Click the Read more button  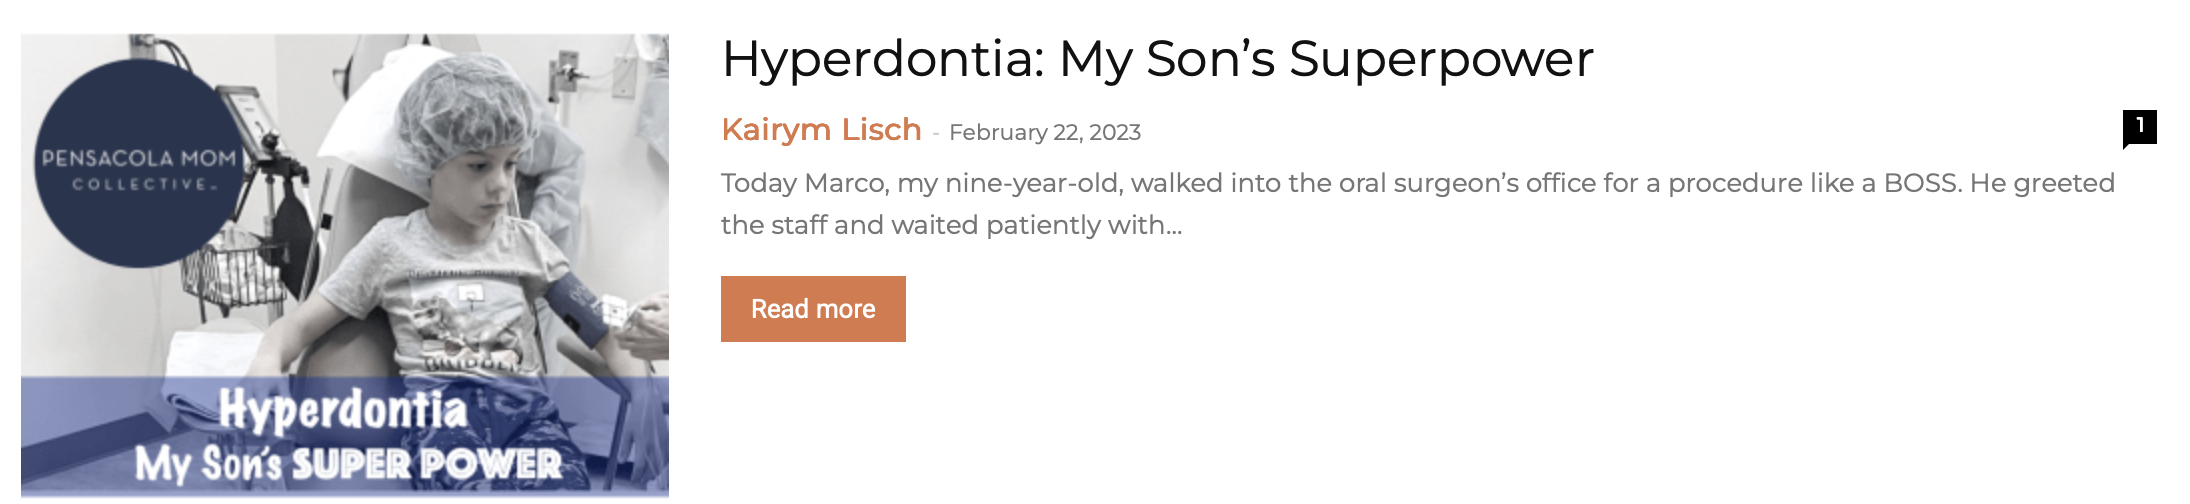tap(813, 309)
